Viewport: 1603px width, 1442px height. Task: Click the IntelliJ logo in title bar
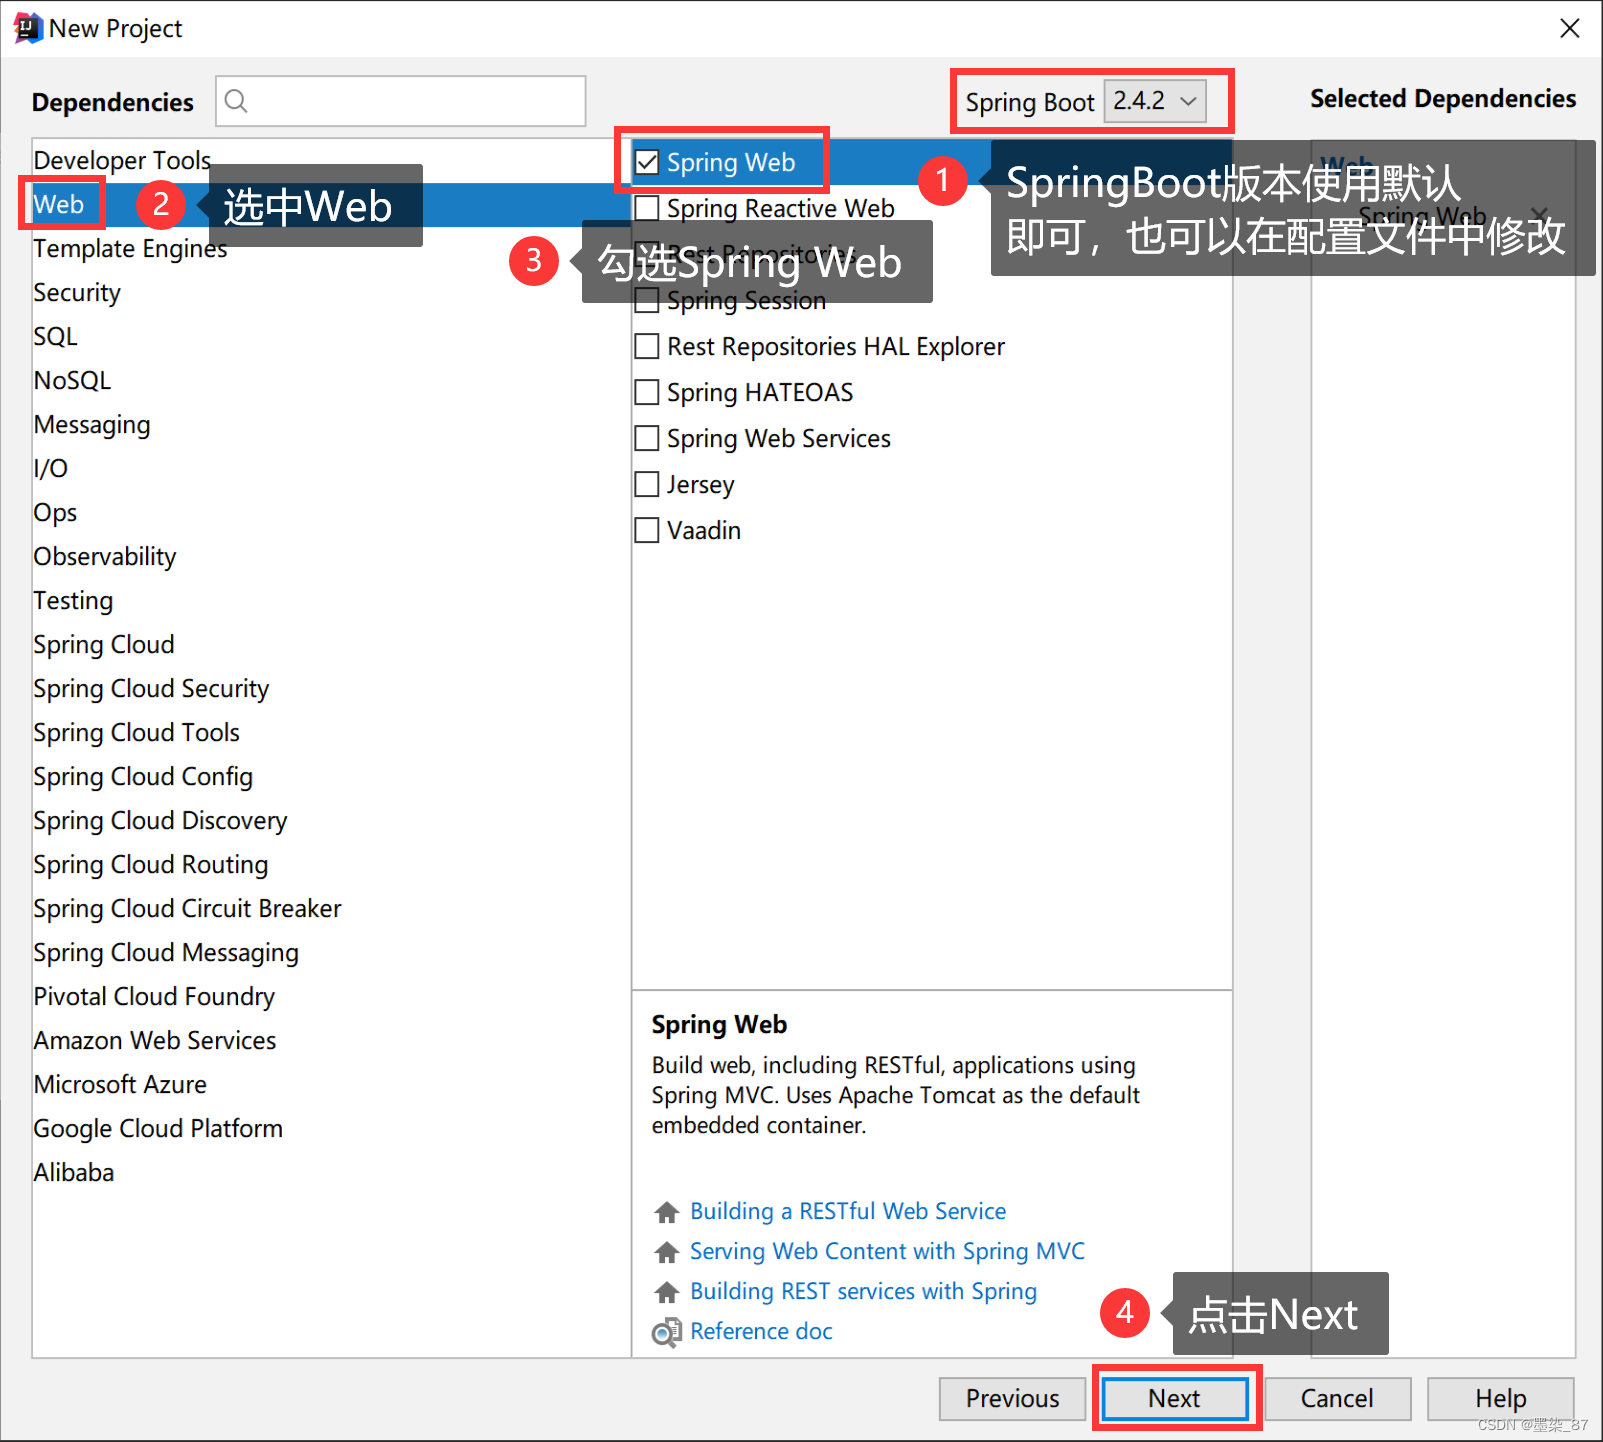[27, 28]
